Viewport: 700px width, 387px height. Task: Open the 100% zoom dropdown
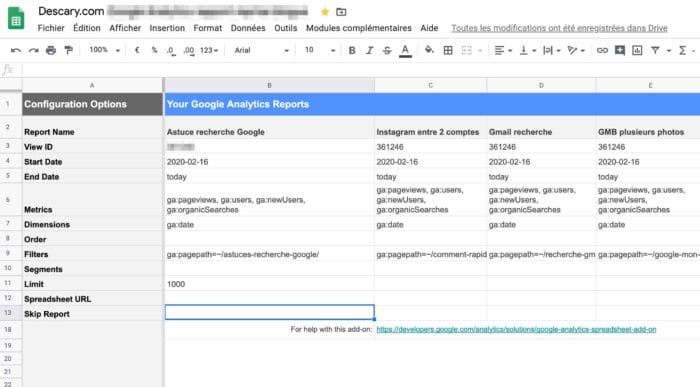coord(104,50)
